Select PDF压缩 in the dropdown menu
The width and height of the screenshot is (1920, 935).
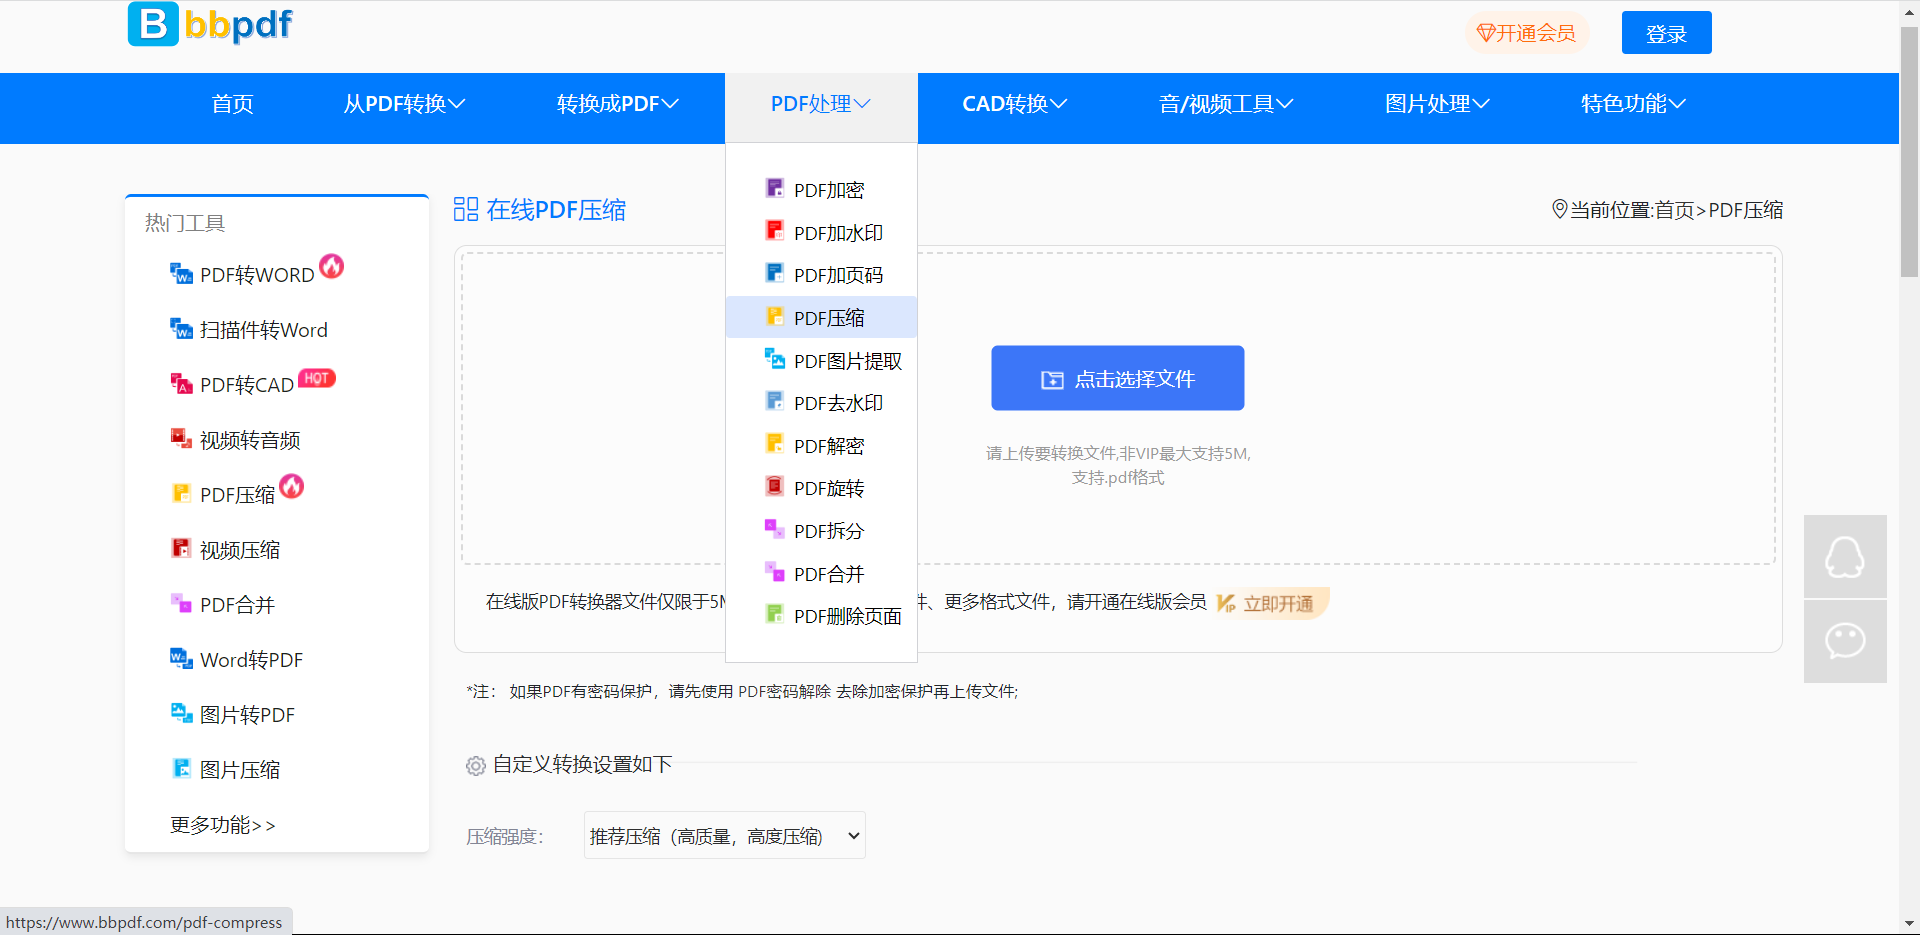(x=821, y=317)
